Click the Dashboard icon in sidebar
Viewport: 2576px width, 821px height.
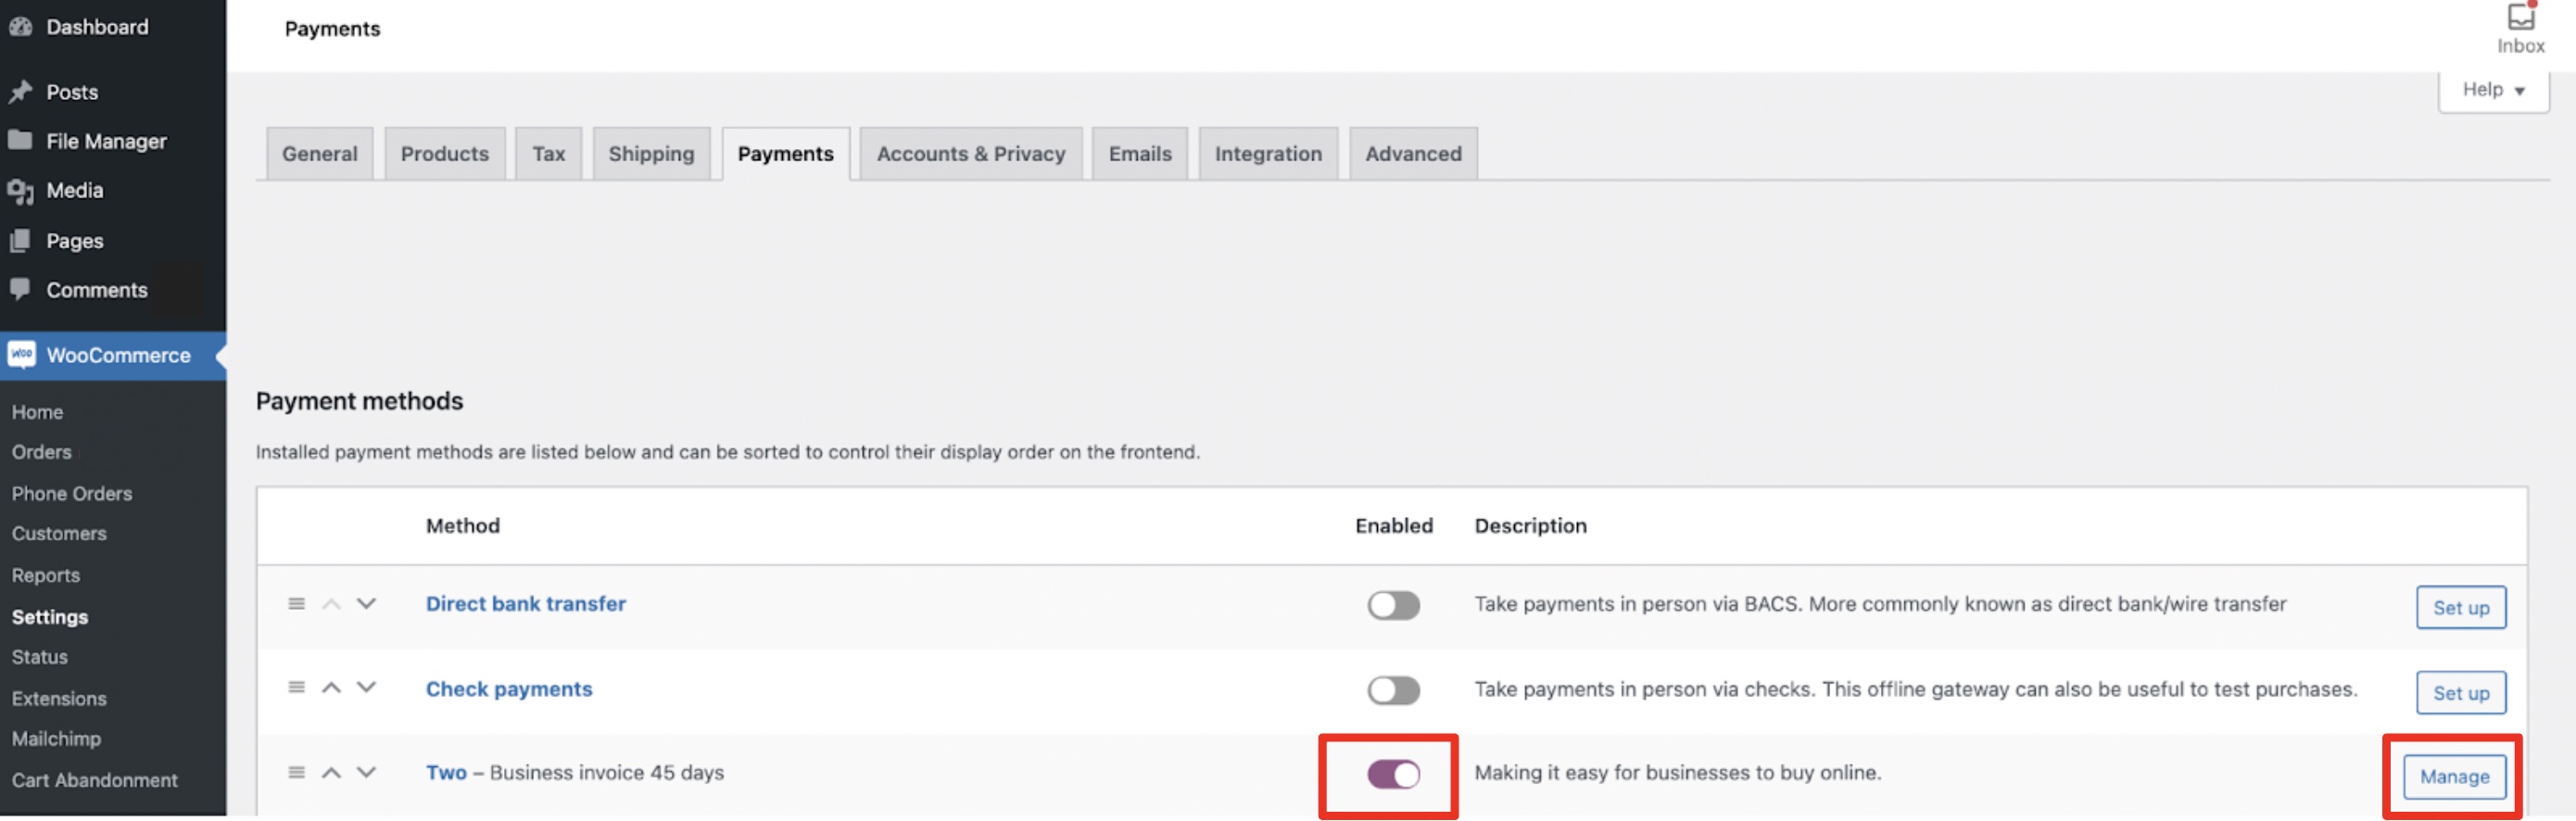pos(20,27)
